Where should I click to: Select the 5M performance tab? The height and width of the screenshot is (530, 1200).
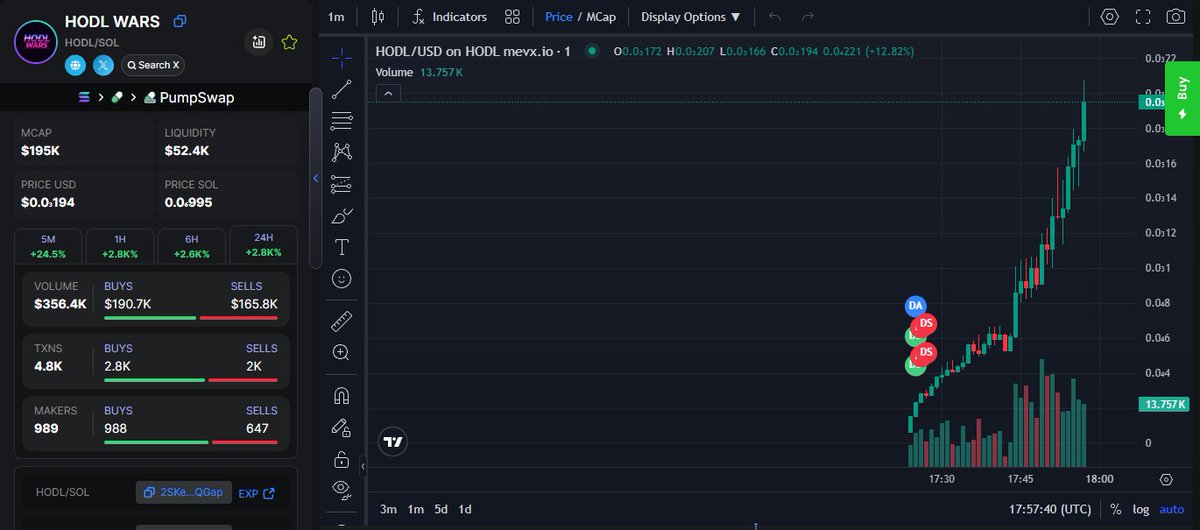pos(48,246)
